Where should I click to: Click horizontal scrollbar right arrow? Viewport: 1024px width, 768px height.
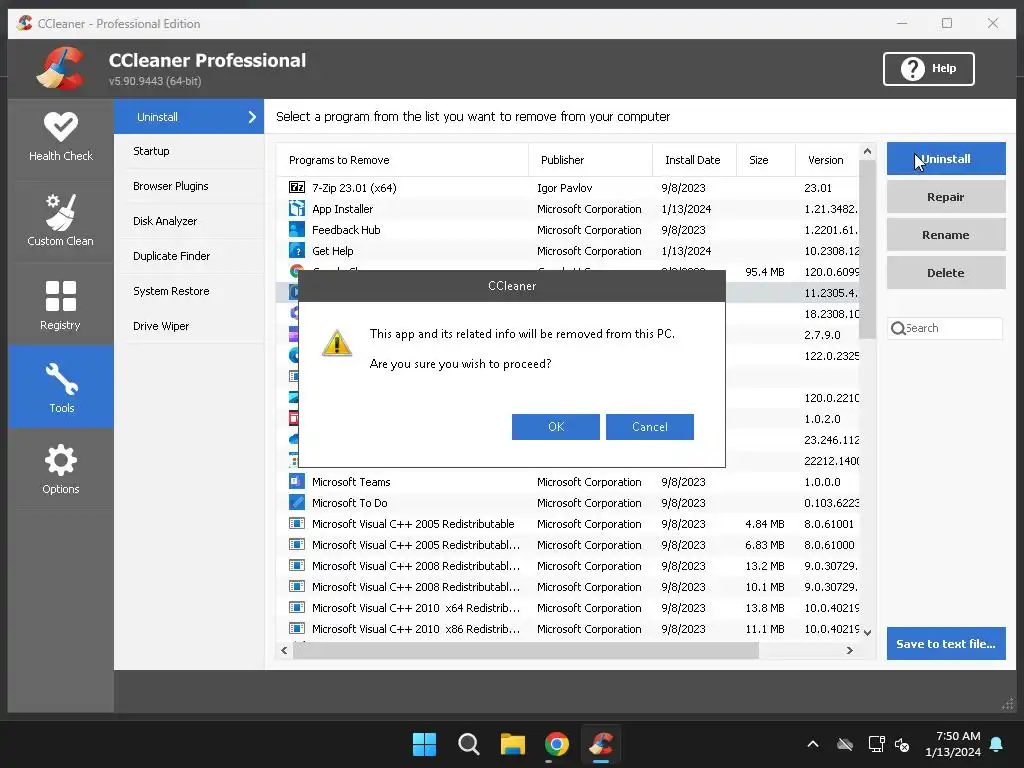point(849,650)
